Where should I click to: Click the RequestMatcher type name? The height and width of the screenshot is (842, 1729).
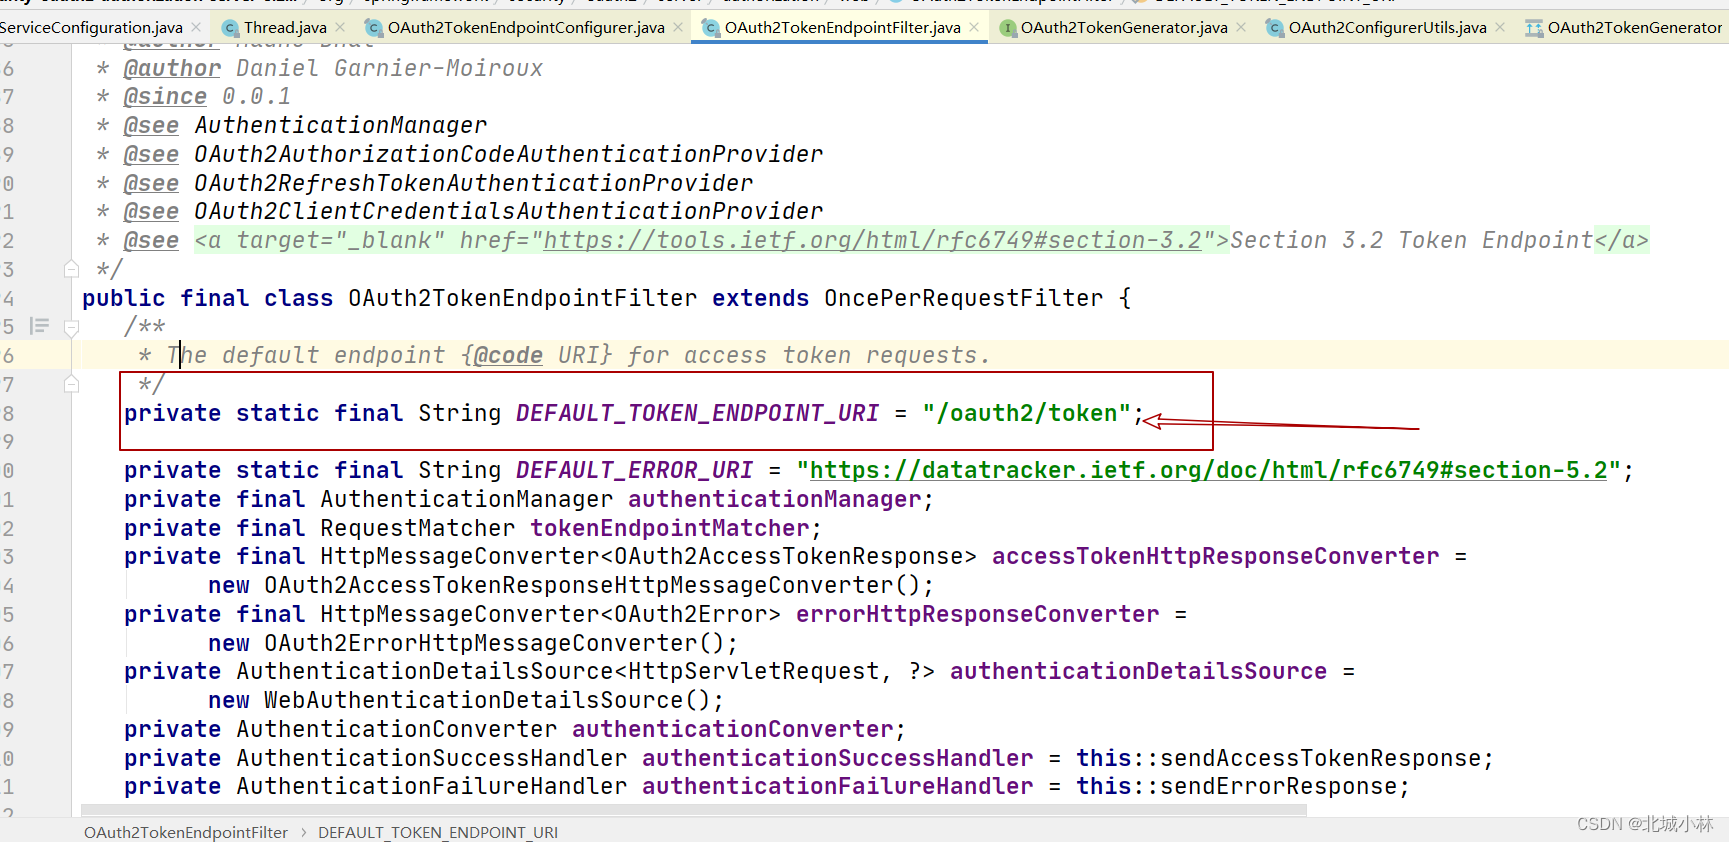pyautogui.click(x=418, y=529)
